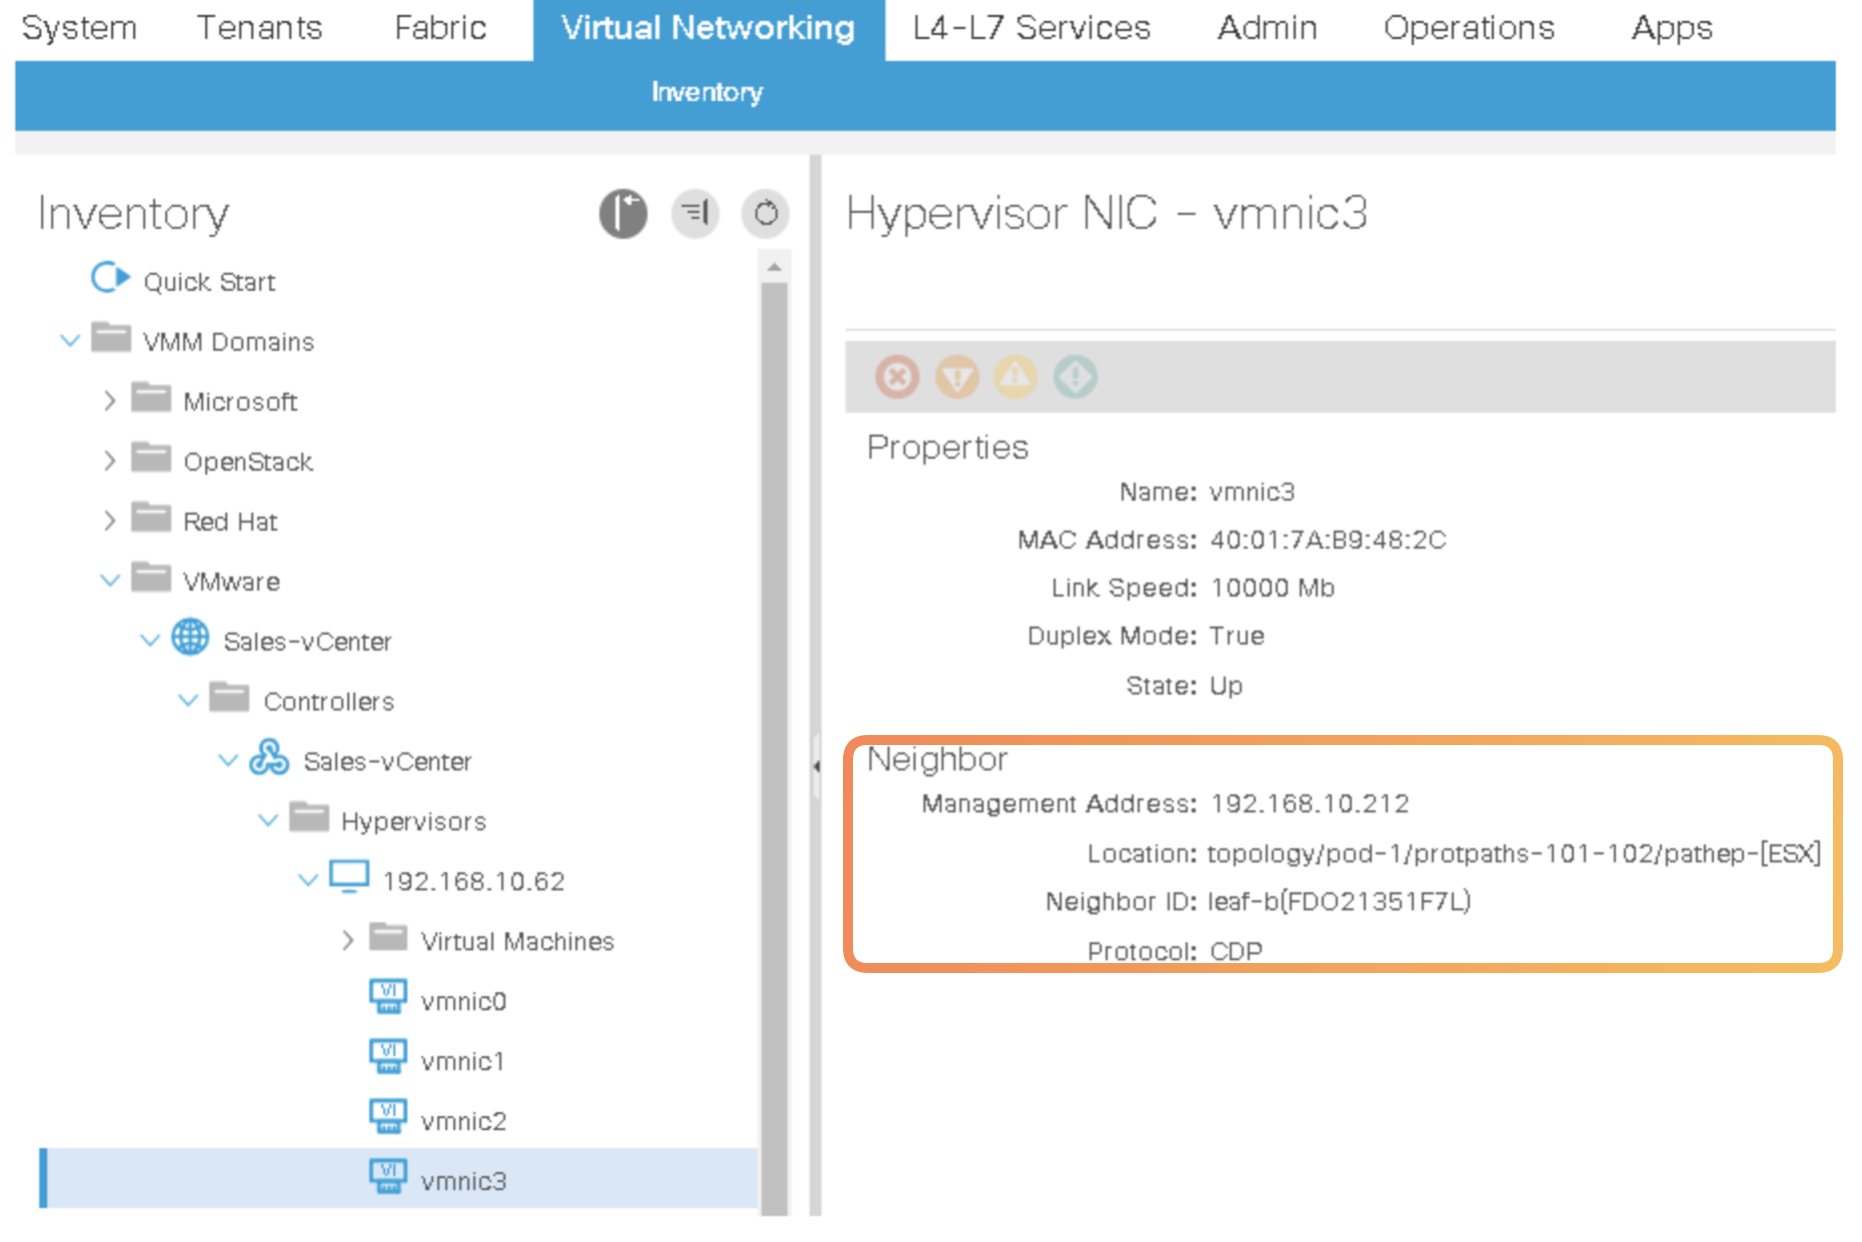Viewport: 1862px width, 1242px height.
Task: Click the dark round Inventory toolbar icon
Action: [x=623, y=213]
